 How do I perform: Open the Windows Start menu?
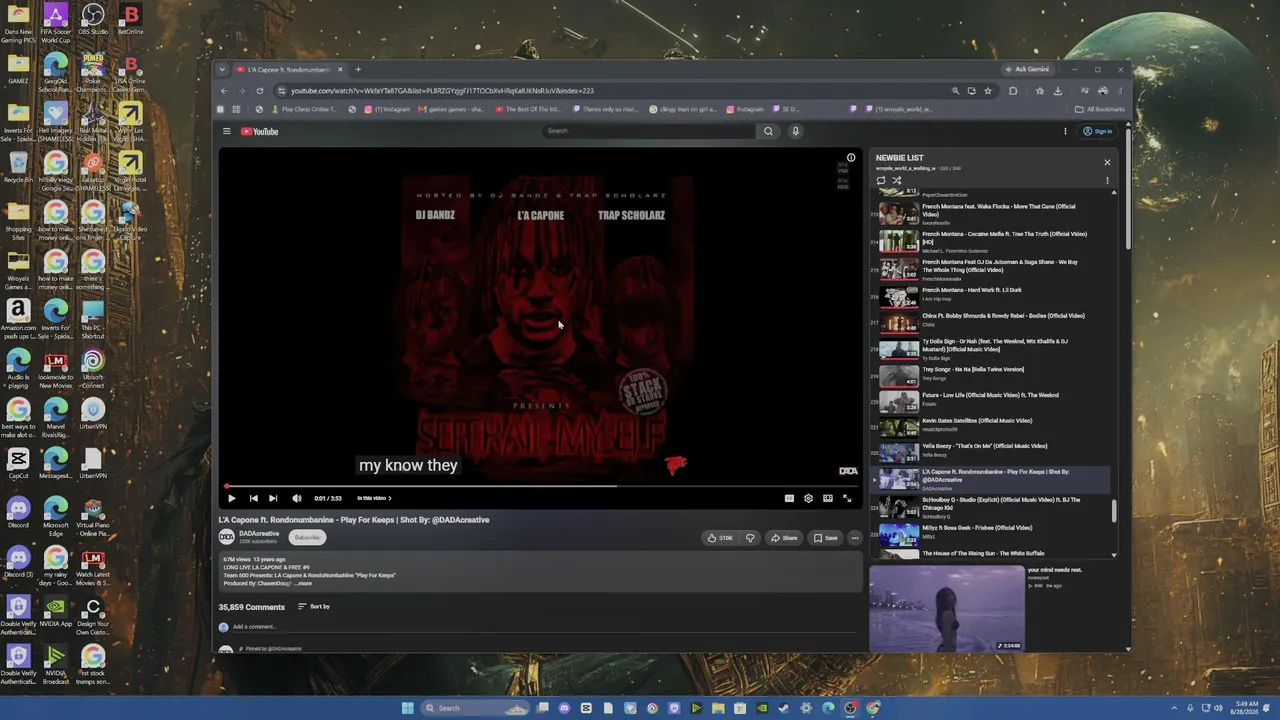[407, 708]
